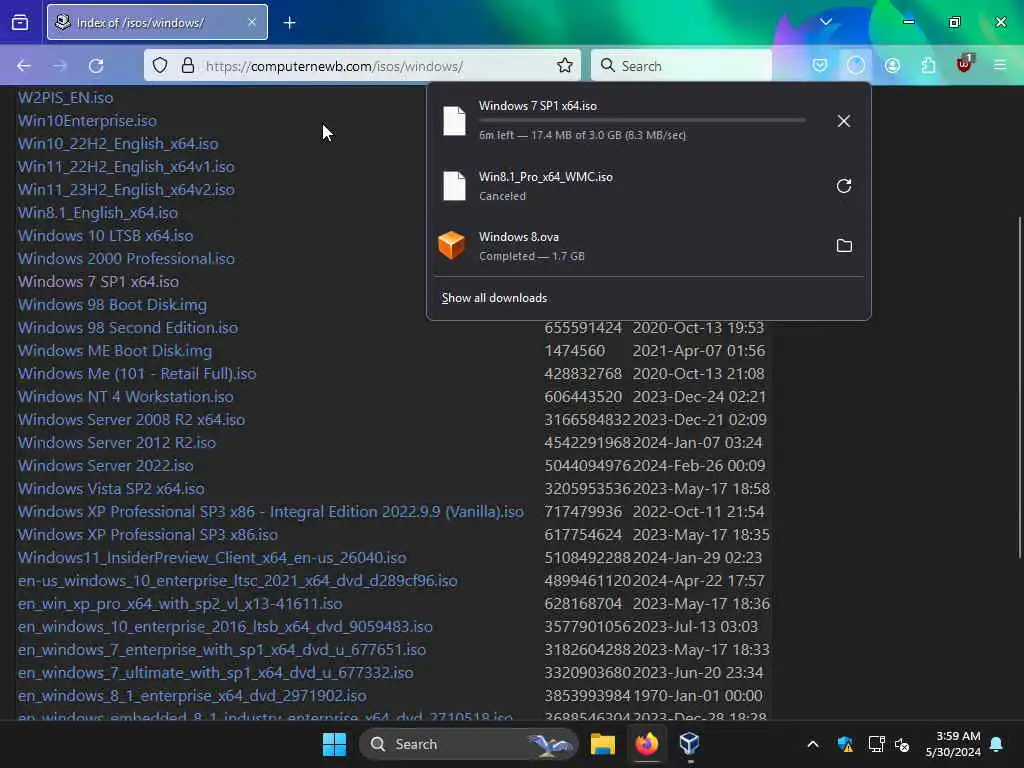Show Windows 8.ova in its folder

tap(844, 246)
